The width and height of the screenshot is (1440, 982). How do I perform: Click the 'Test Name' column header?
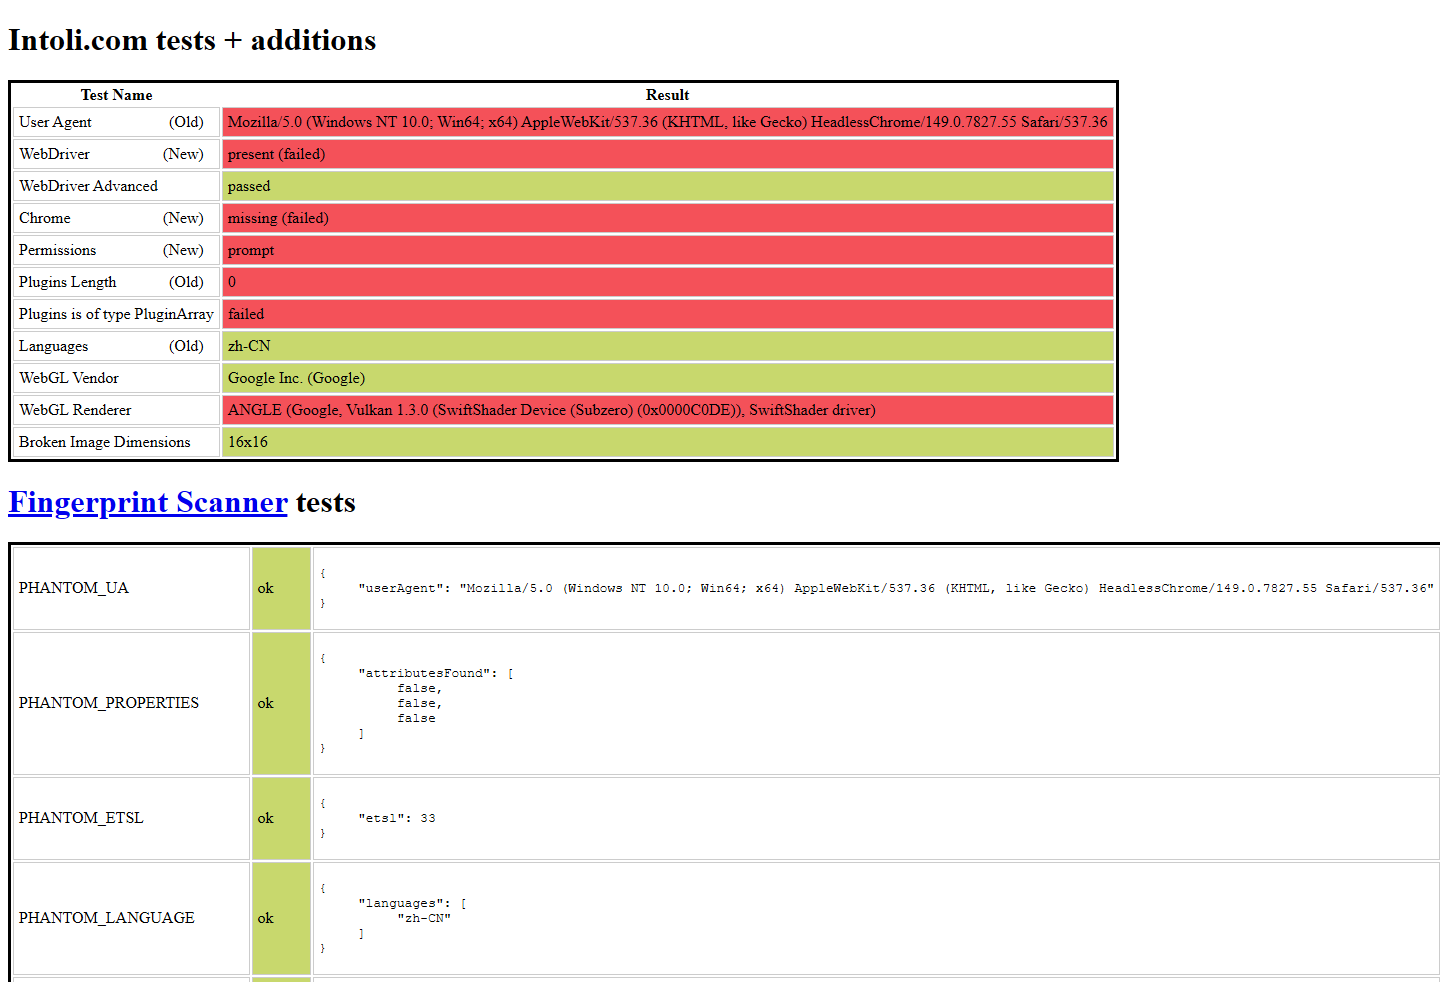116,95
